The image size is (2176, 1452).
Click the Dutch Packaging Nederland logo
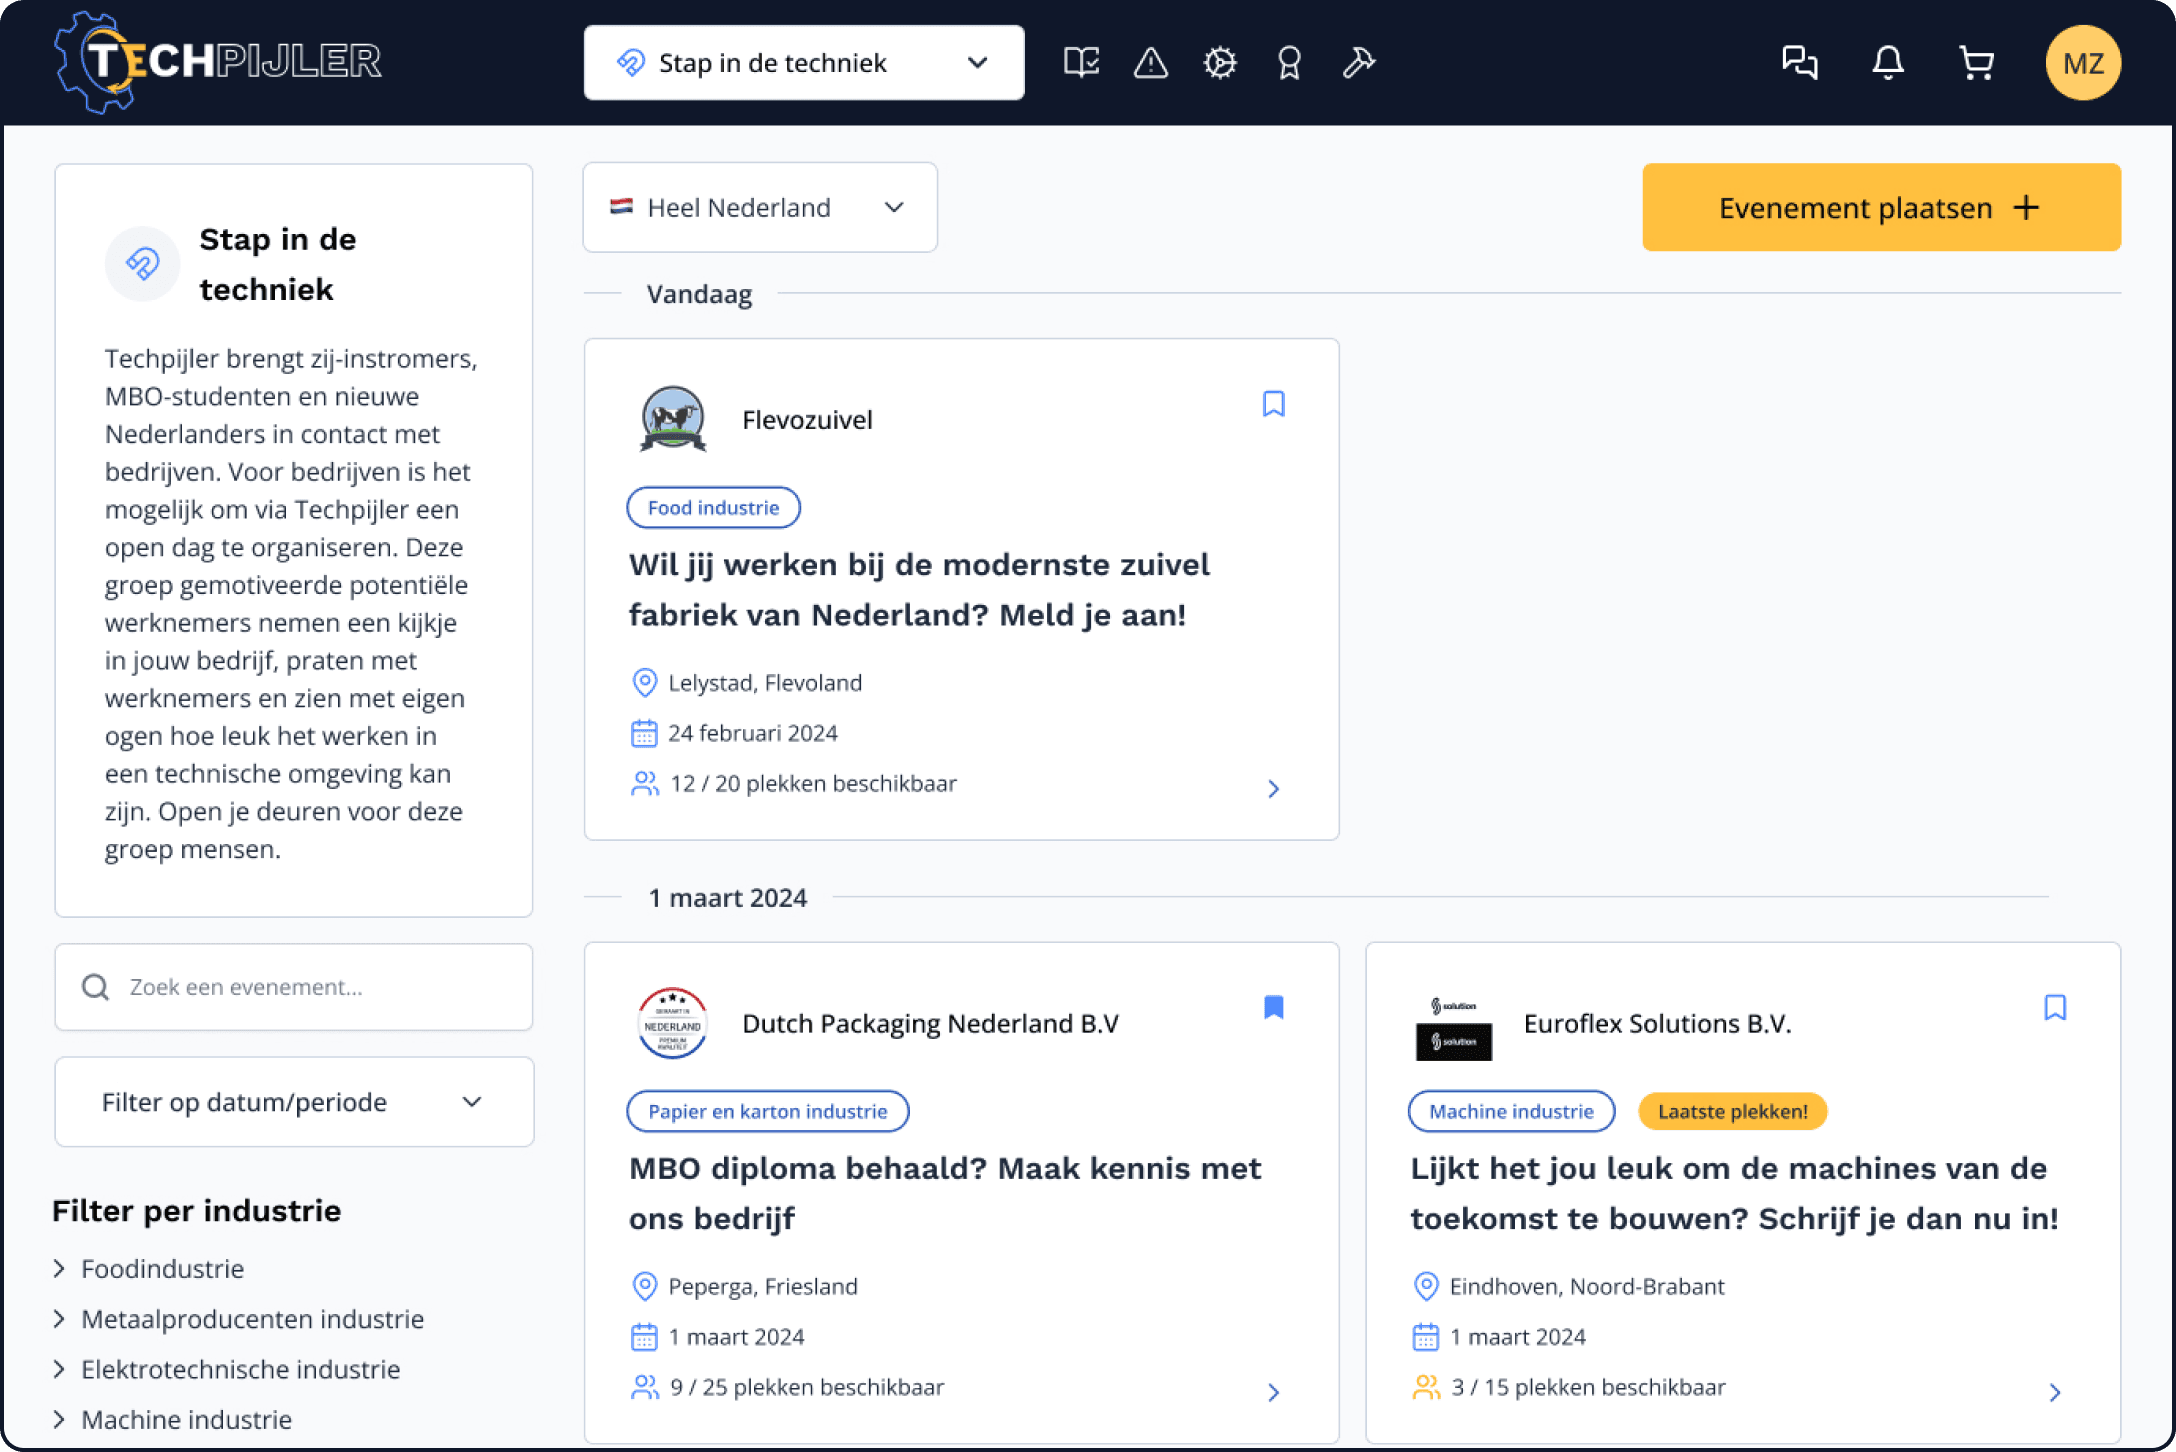[673, 1023]
